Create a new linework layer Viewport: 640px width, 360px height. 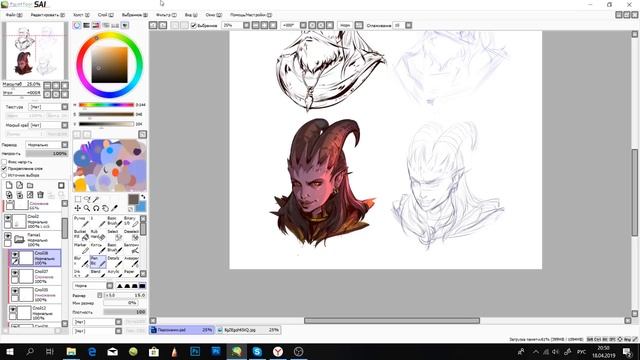pos(19,185)
